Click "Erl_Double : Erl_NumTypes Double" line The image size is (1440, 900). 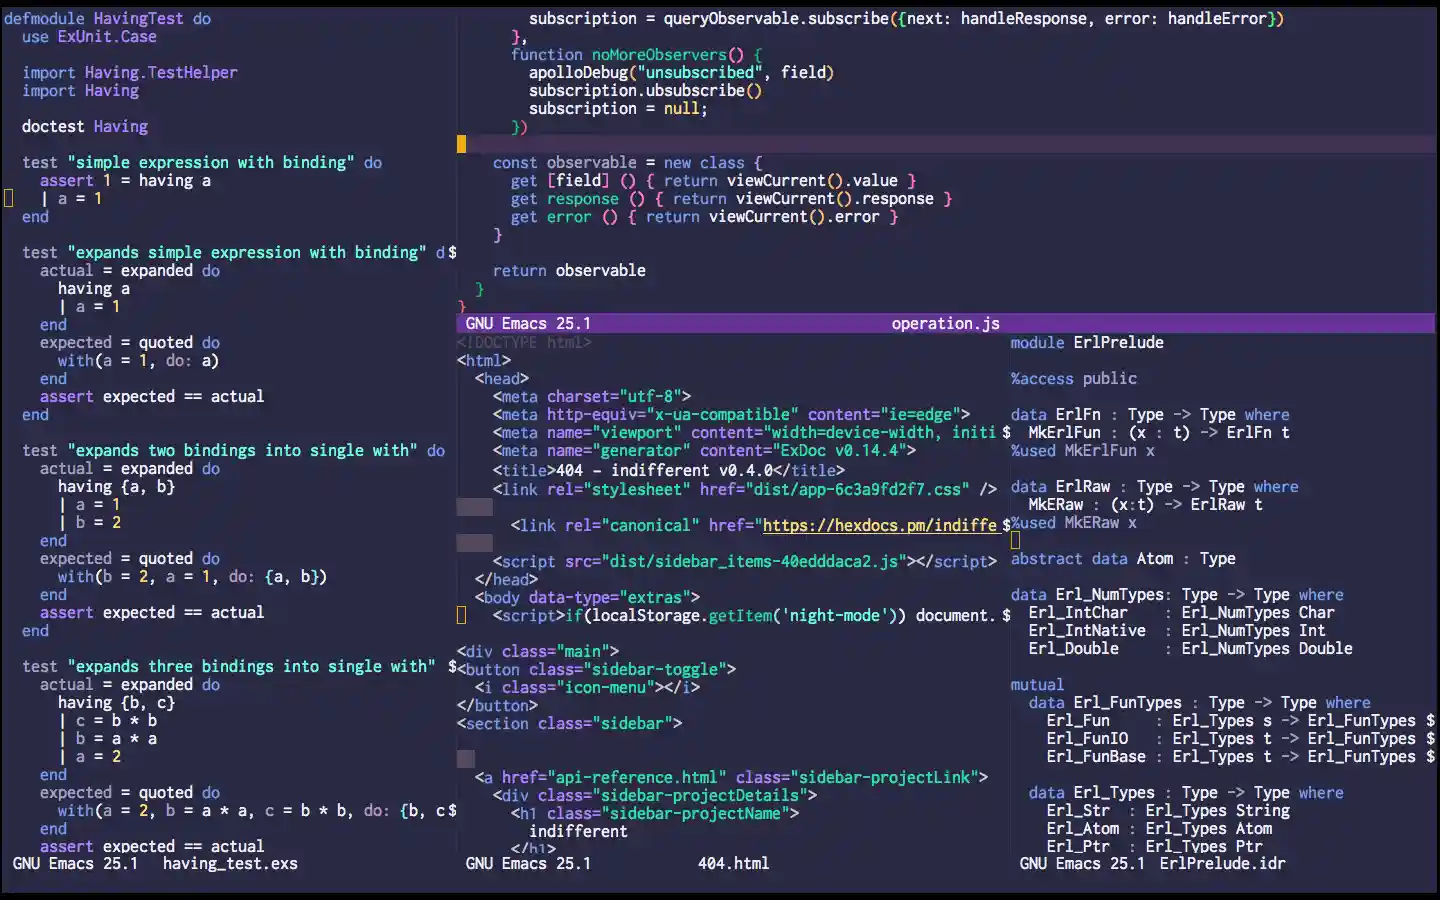[1190, 648]
